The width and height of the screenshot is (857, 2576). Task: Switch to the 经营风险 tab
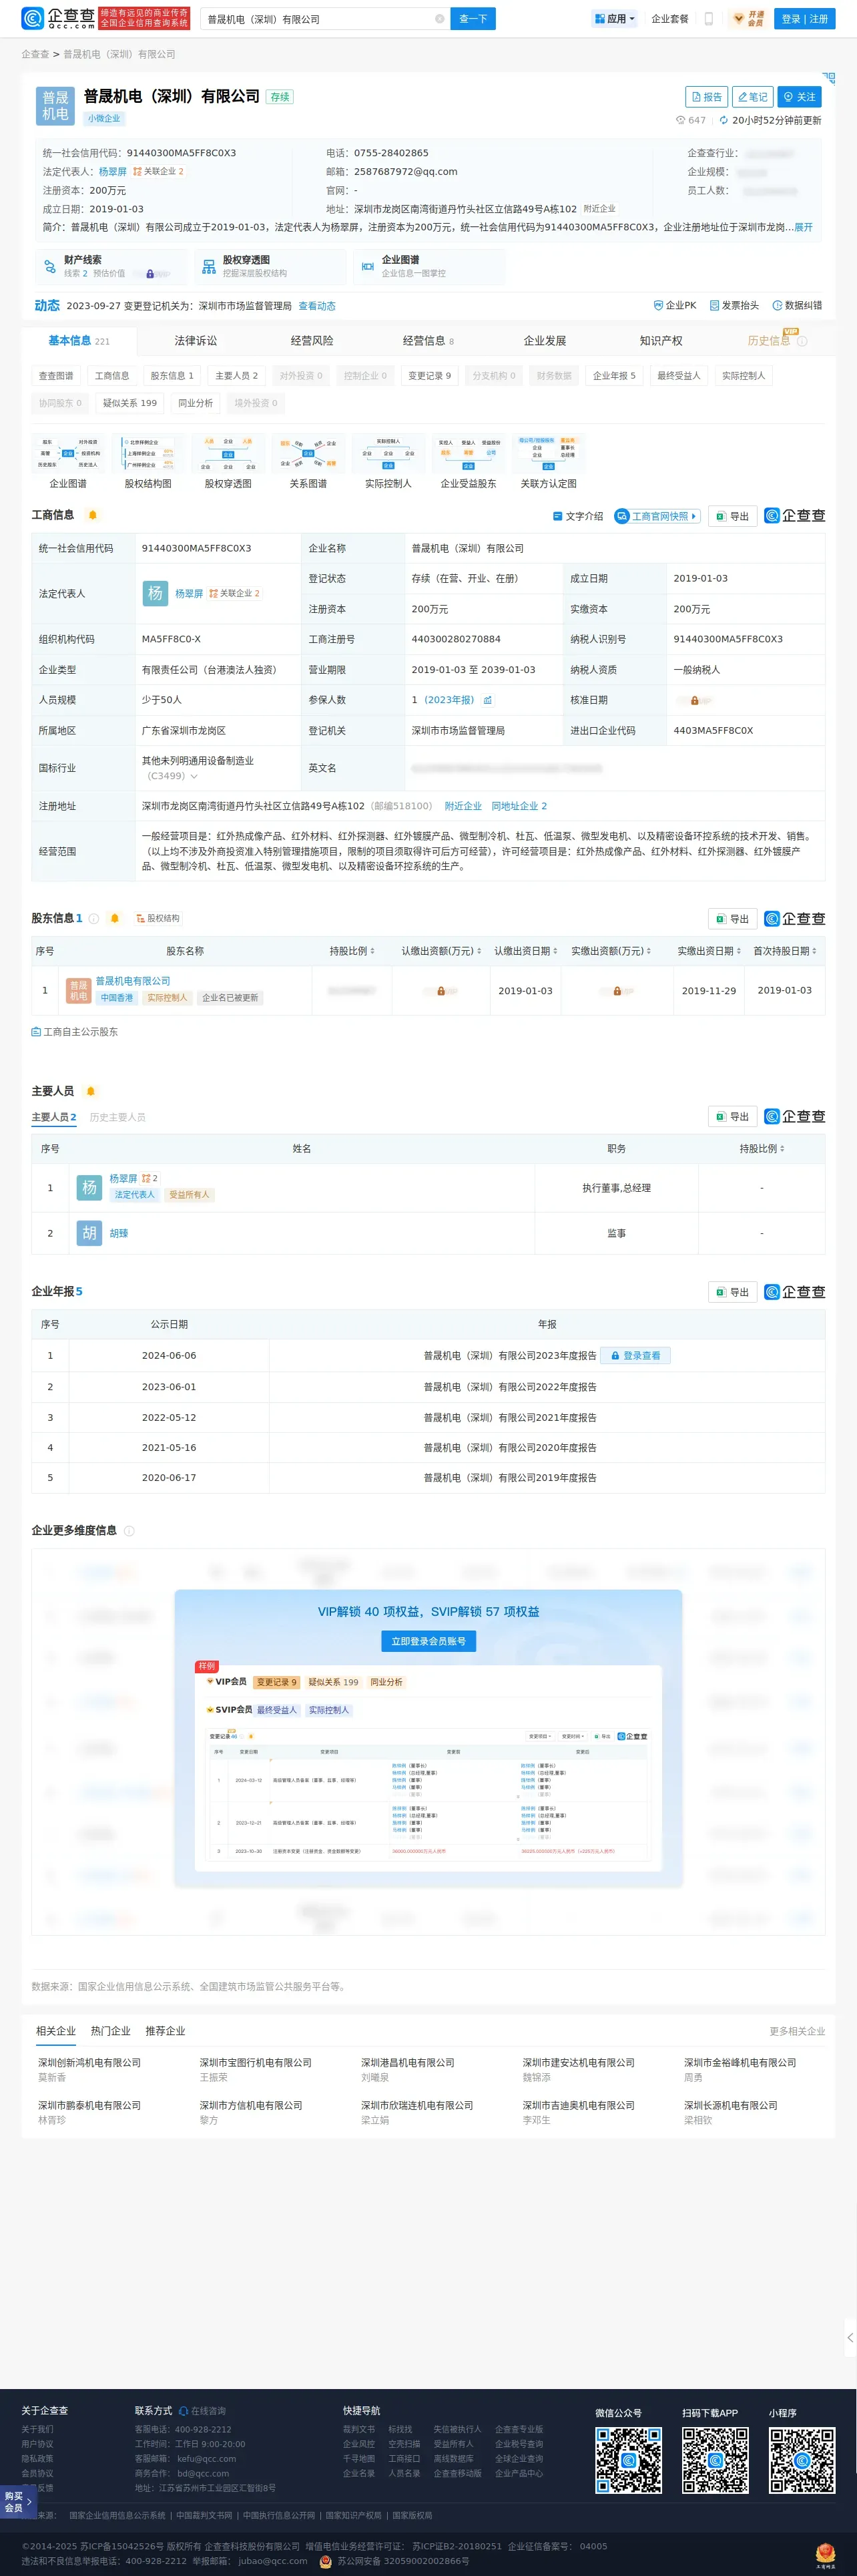point(312,341)
